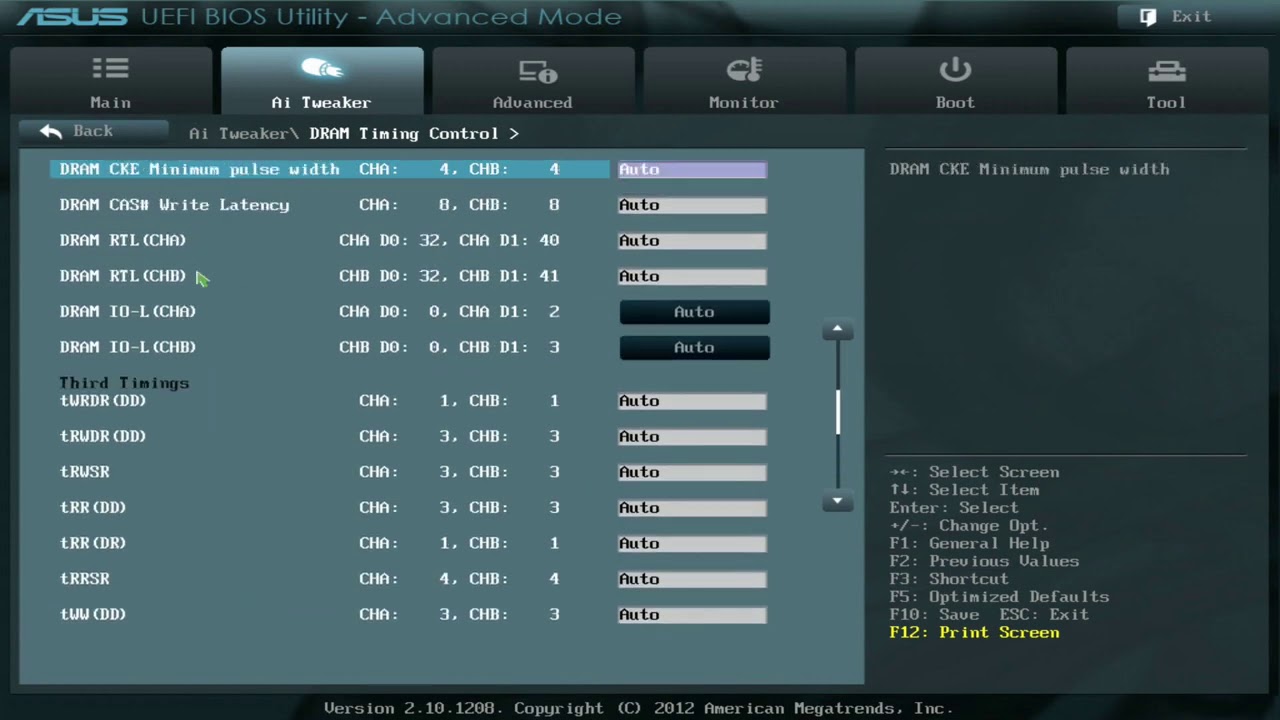Click CHB D0: 32, CHB D1: 41 values
Image resolution: width=1280 pixels, height=720 pixels.
point(449,276)
